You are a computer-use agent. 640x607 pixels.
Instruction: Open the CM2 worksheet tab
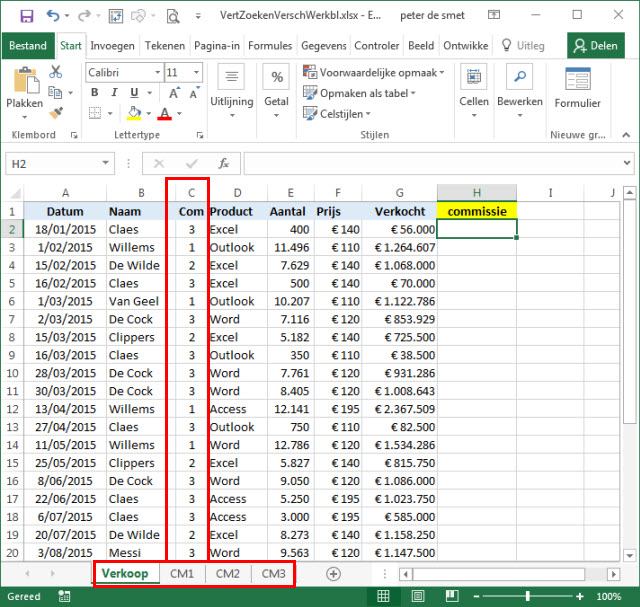[227, 574]
